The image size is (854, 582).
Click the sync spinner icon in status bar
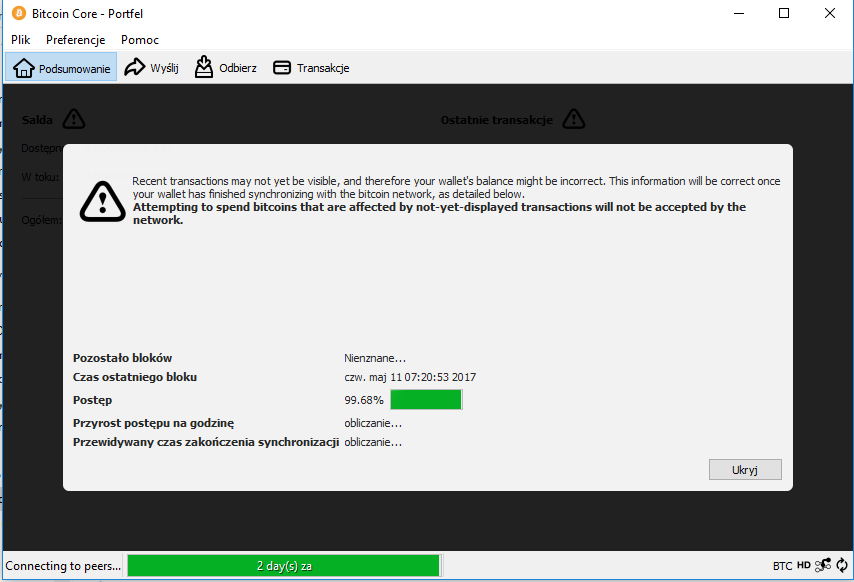click(x=842, y=566)
